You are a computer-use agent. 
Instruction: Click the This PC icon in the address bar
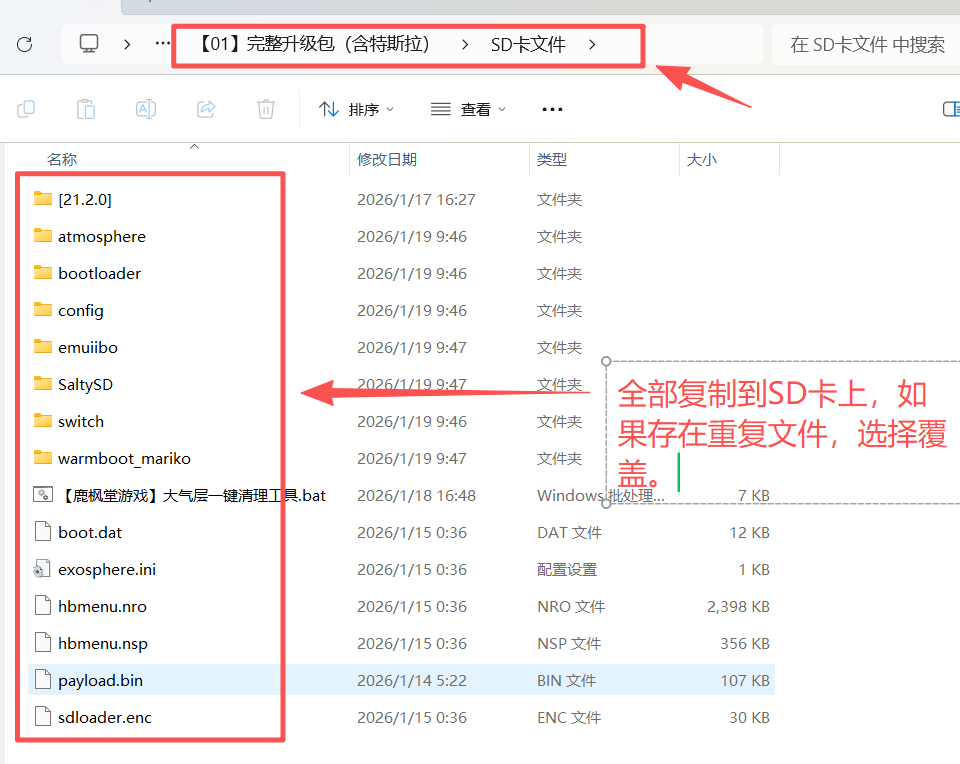pos(89,44)
